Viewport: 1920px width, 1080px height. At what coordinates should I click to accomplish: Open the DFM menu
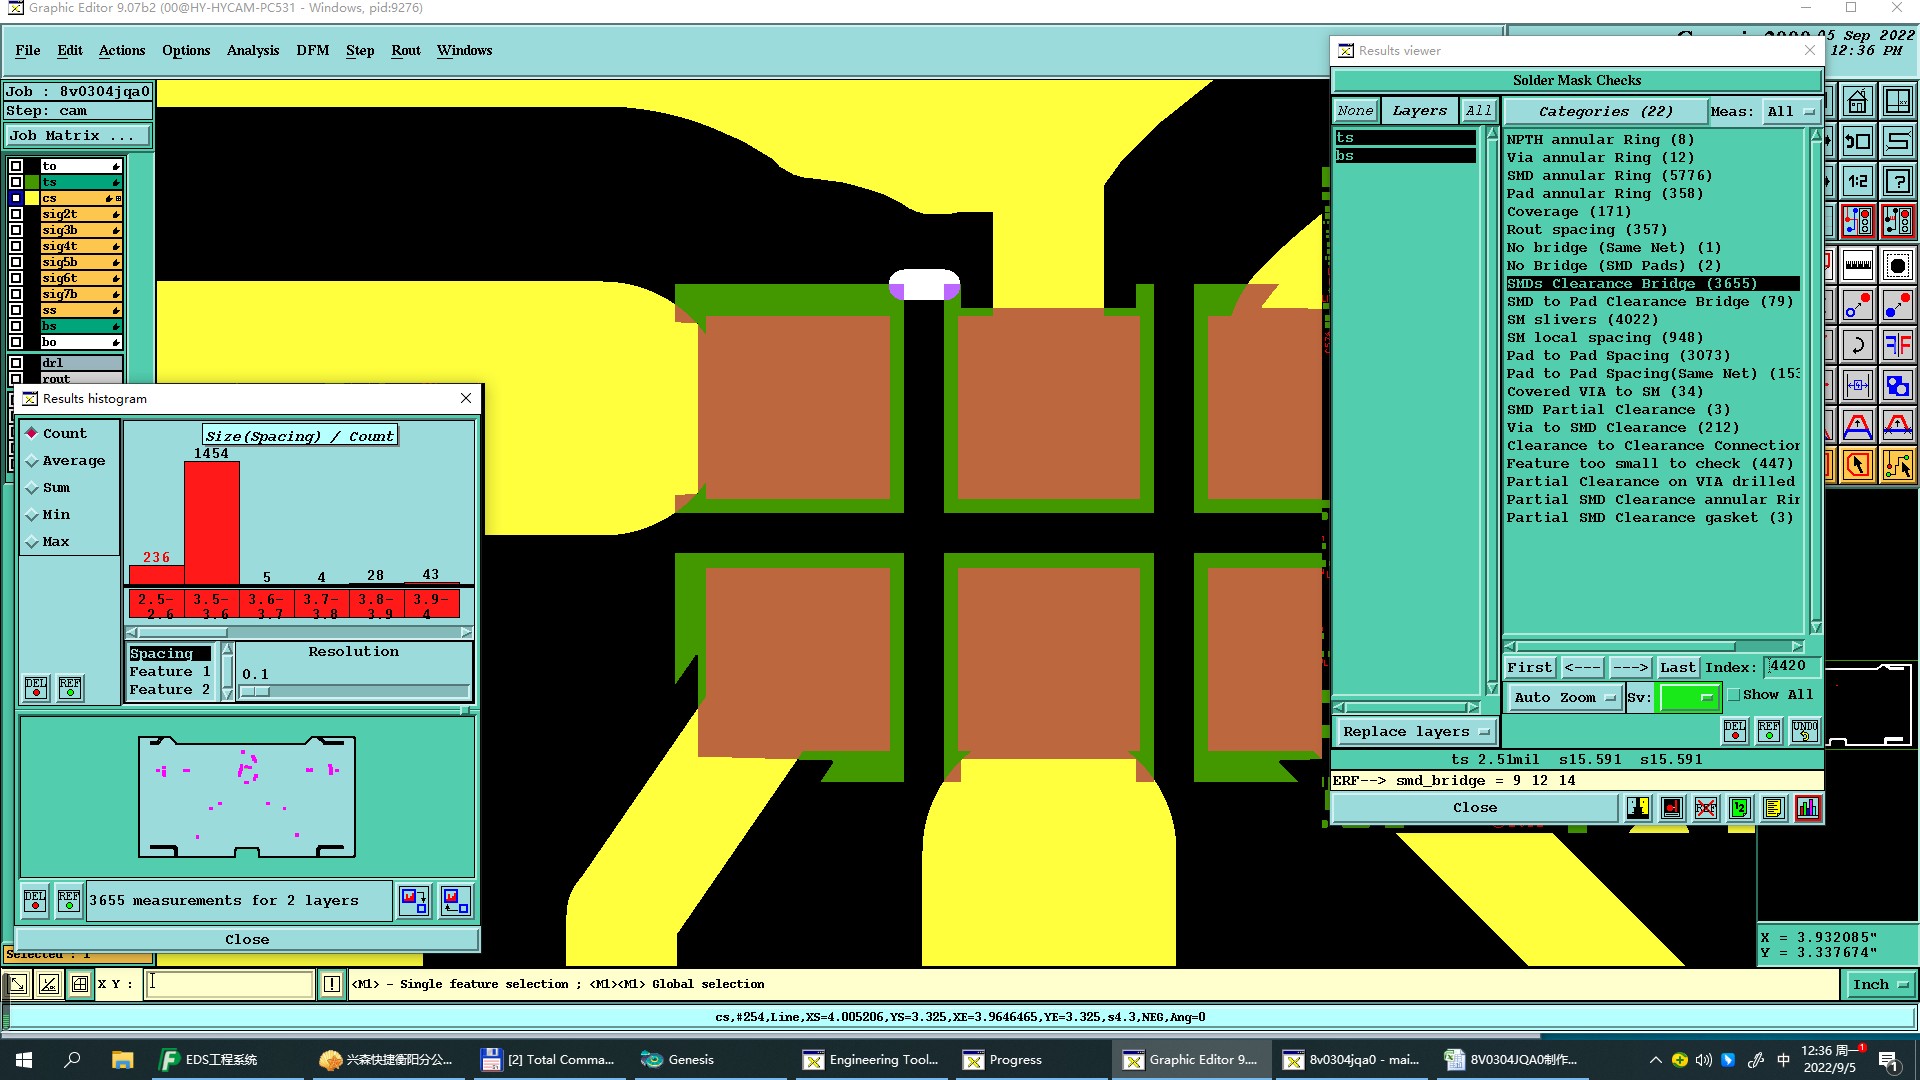point(312,50)
